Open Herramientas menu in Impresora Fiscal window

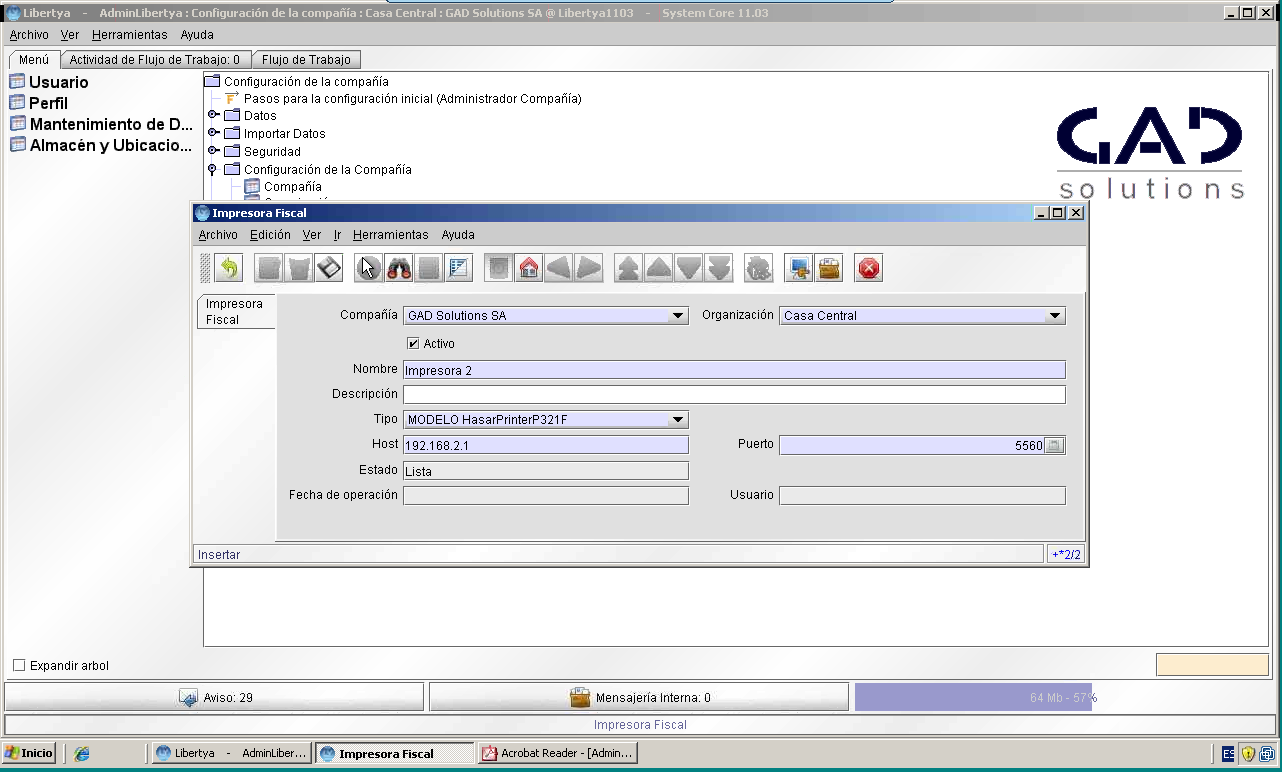(390, 235)
